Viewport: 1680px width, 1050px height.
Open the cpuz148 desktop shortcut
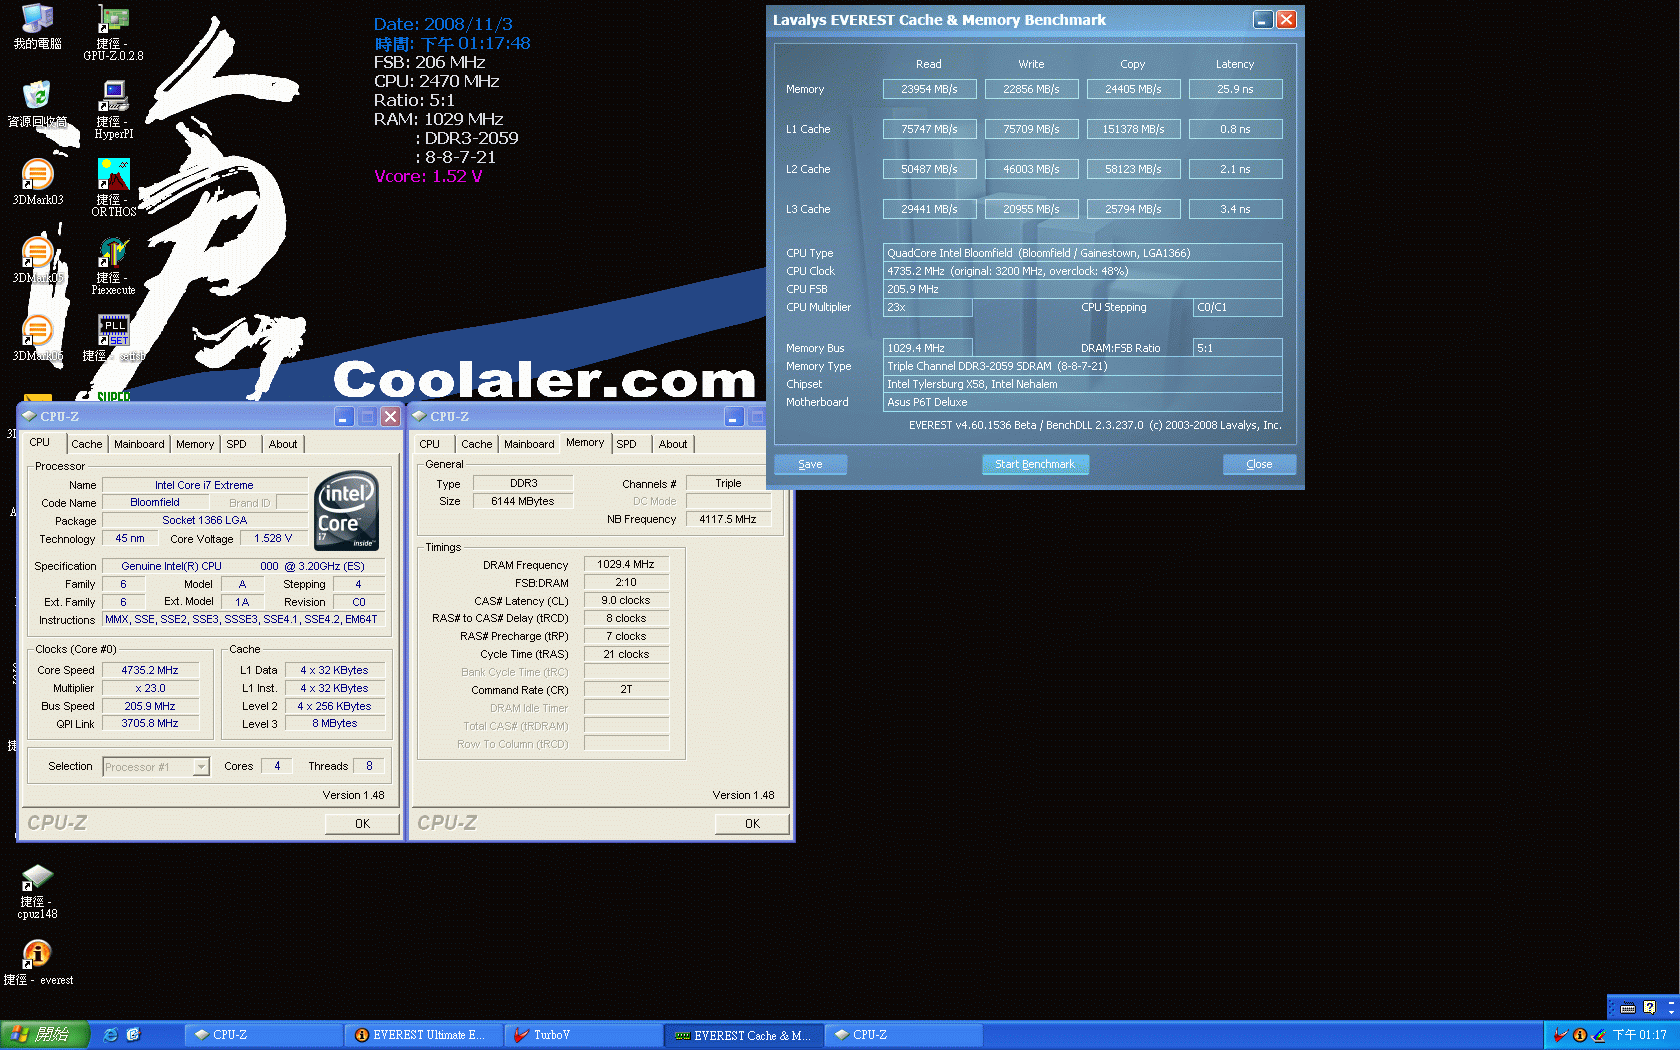tap(37, 891)
